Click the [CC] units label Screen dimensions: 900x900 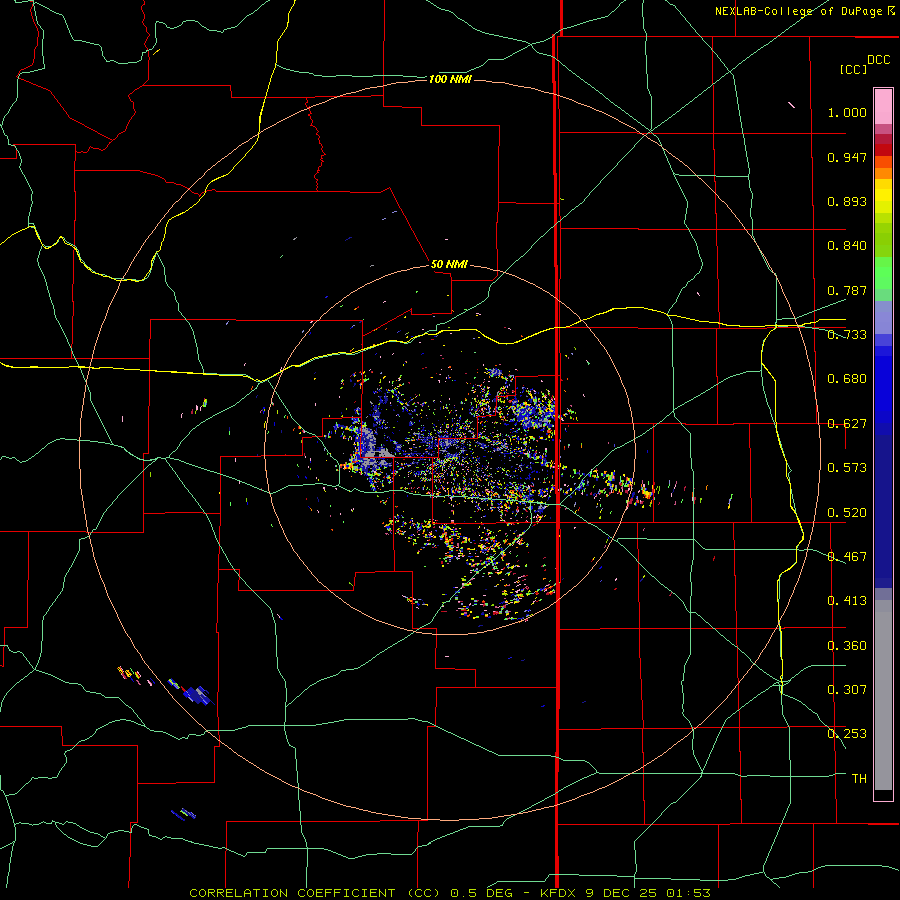[853, 69]
